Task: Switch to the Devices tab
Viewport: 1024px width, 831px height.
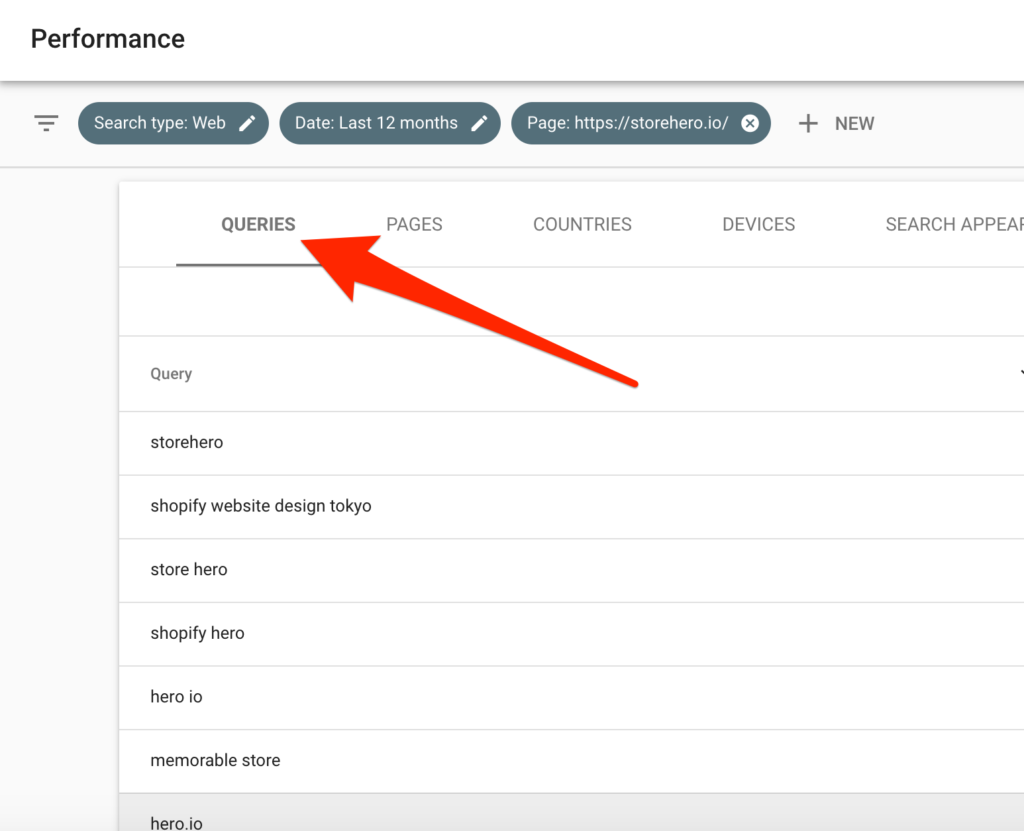Action: [759, 225]
